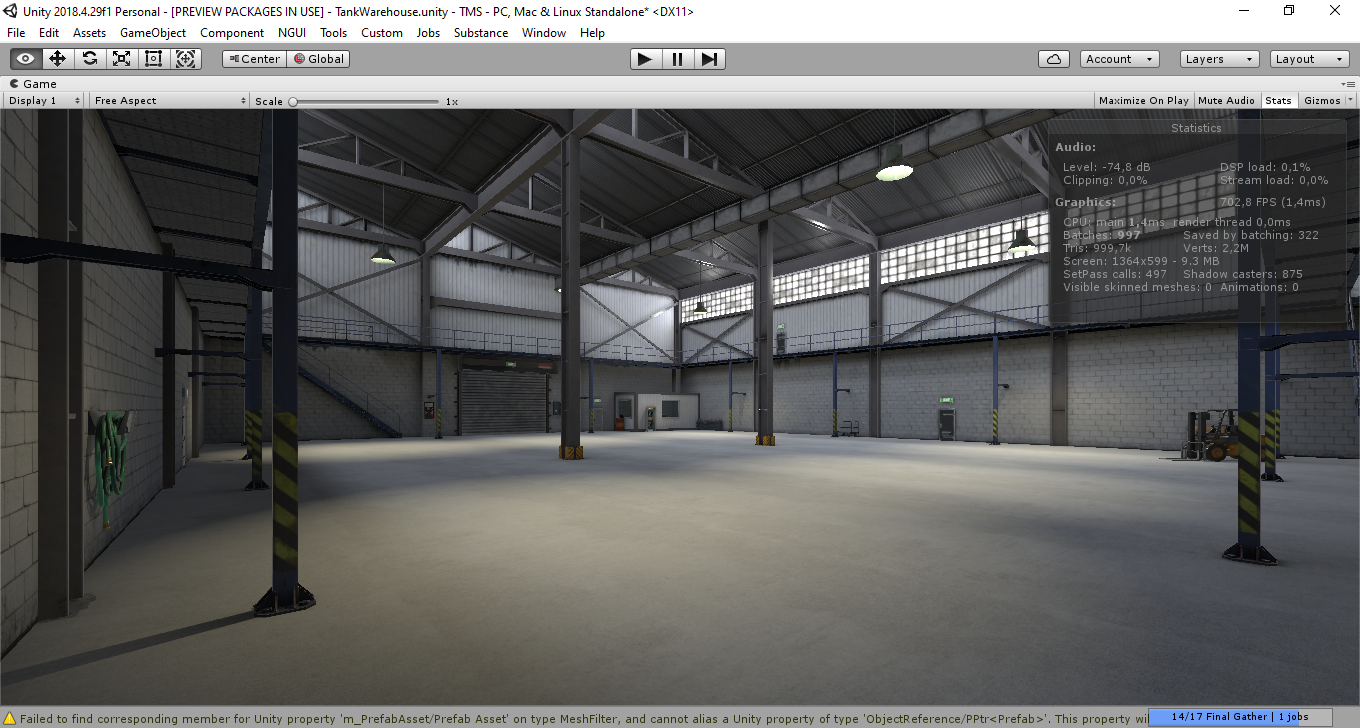Select the Rotate tool
Viewport: 1360px width, 728px height.
[90, 59]
